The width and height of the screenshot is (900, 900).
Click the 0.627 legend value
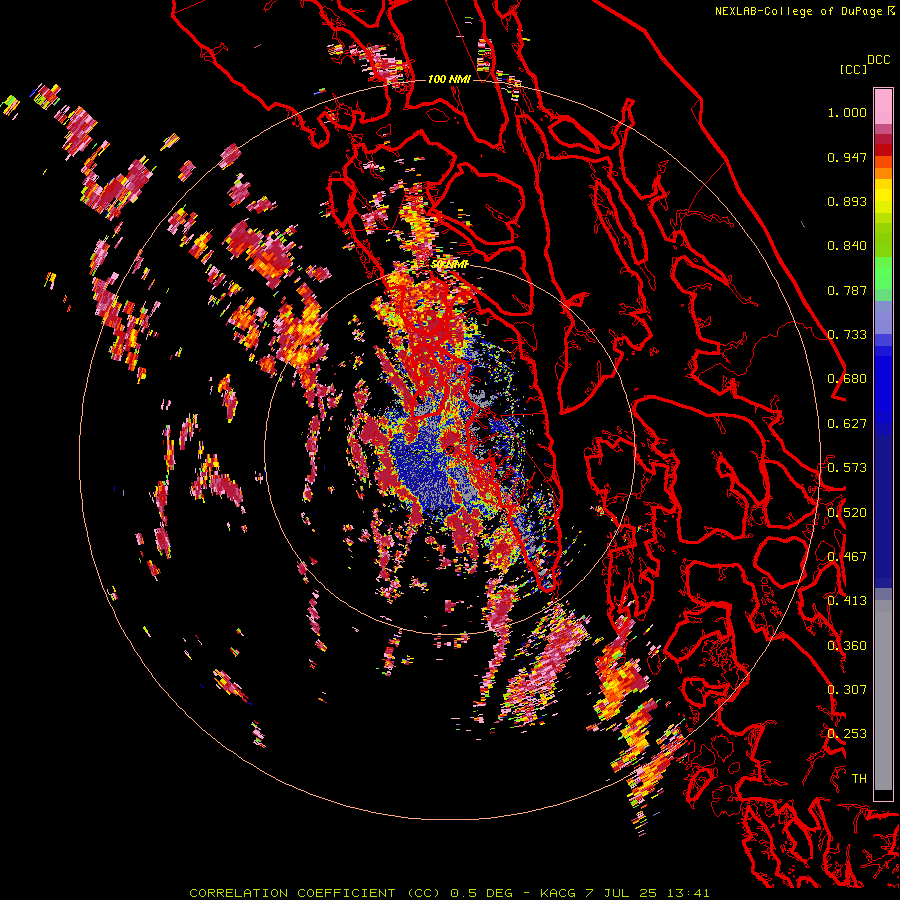(x=847, y=424)
